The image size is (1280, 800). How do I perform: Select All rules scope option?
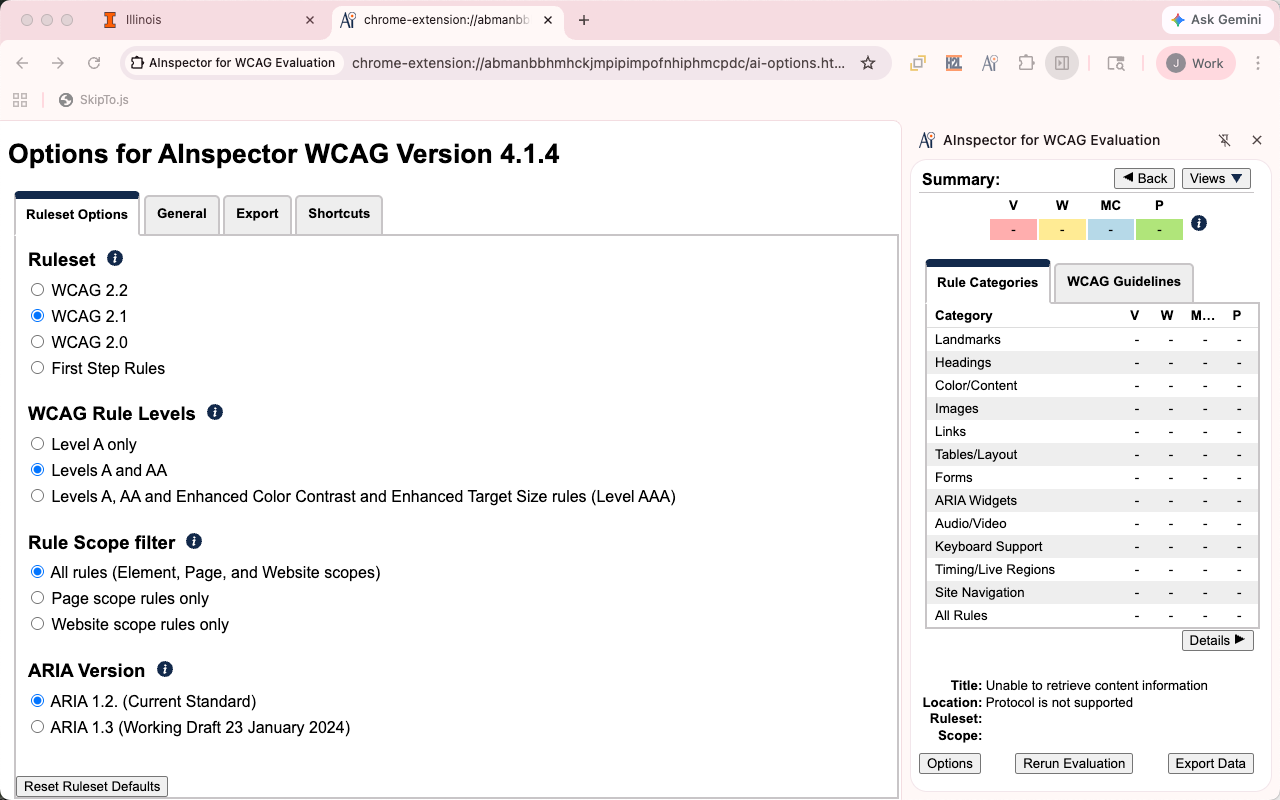37,573
